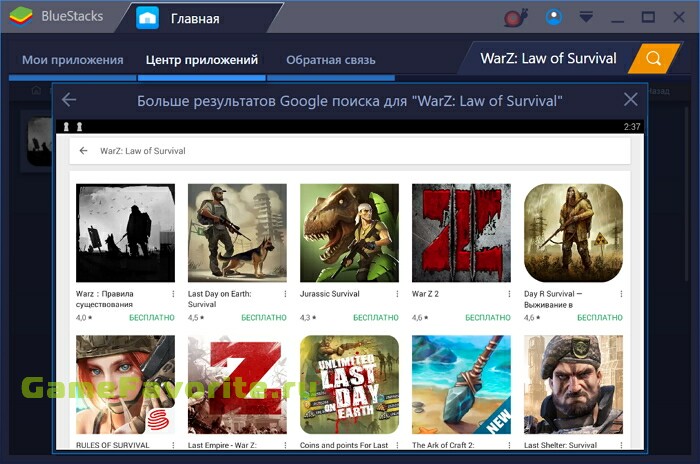Screen dimensions: 700x464
Task: Click БЕСПЛАТНО under Last Day on Earth
Action: (x=264, y=318)
